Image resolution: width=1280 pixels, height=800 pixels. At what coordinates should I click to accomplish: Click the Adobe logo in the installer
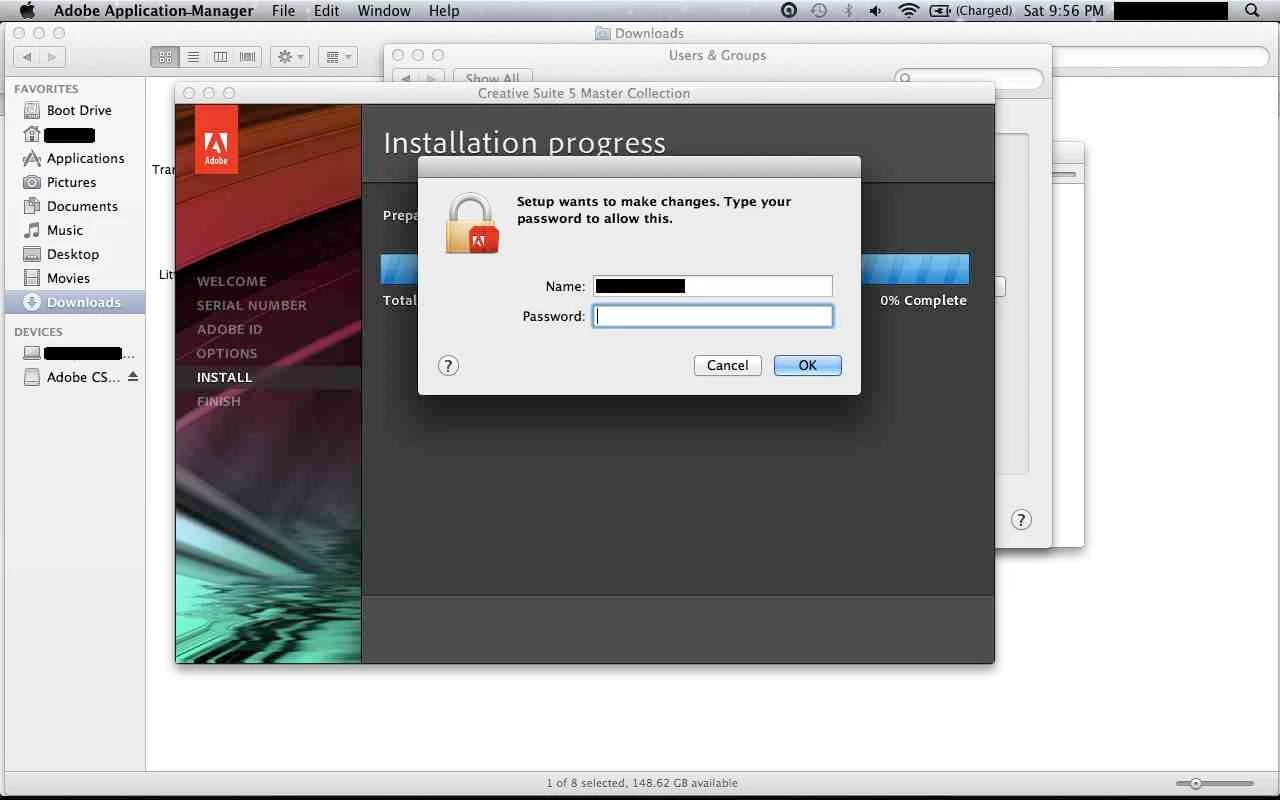216,139
